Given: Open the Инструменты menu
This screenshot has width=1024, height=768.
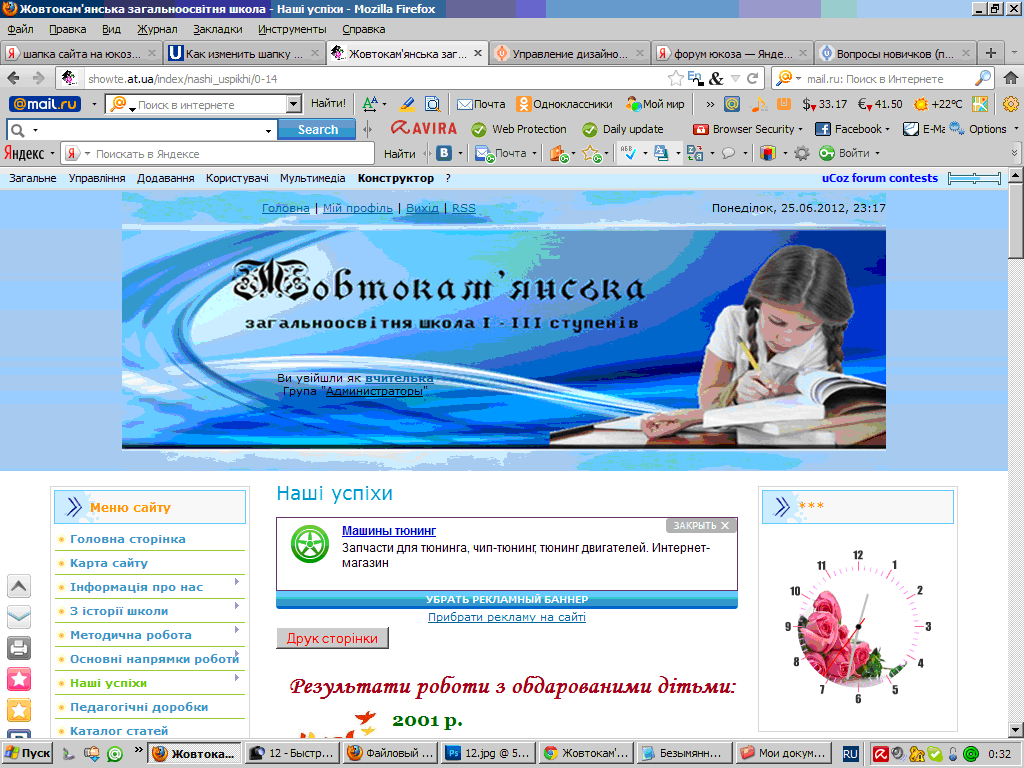Looking at the screenshot, I should coord(292,29).
